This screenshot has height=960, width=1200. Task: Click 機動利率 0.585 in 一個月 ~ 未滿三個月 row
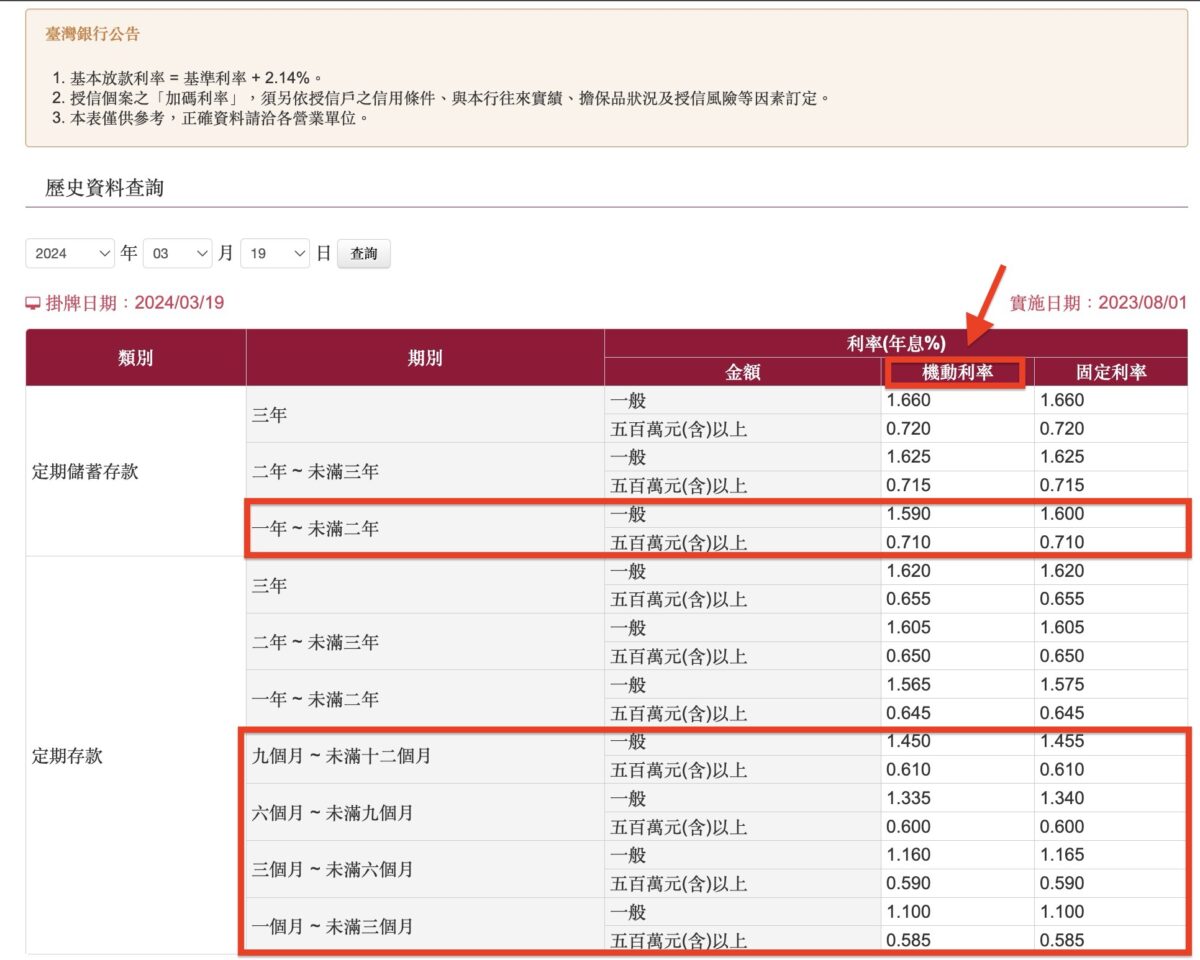[909, 941]
